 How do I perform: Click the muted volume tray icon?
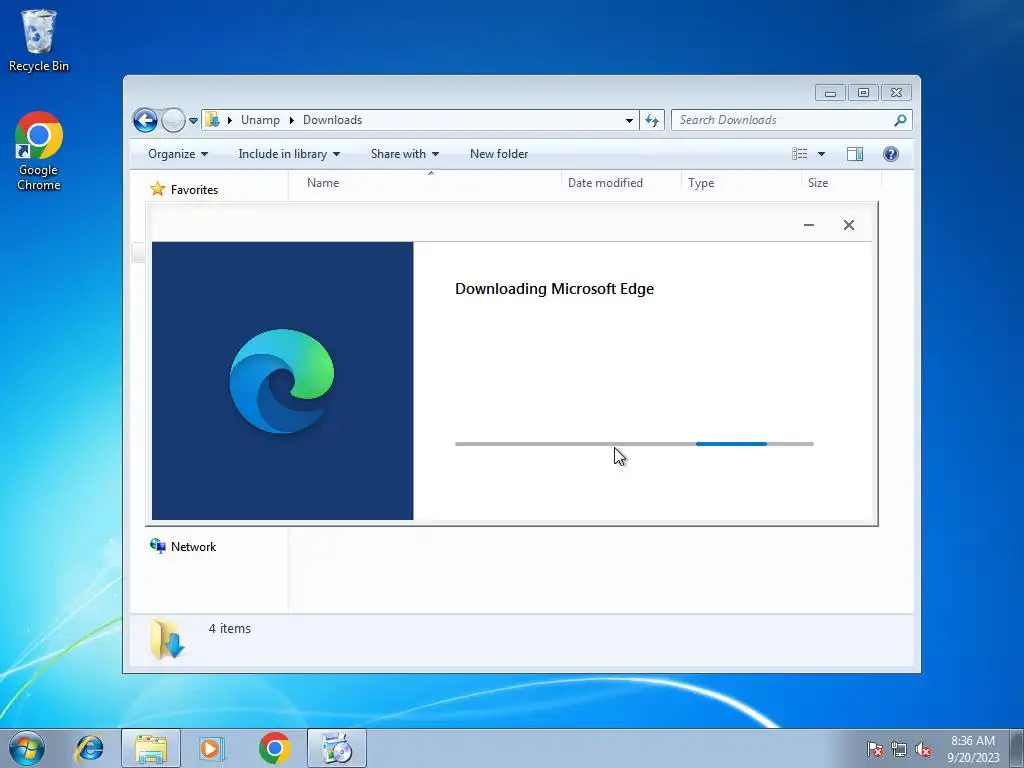923,749
